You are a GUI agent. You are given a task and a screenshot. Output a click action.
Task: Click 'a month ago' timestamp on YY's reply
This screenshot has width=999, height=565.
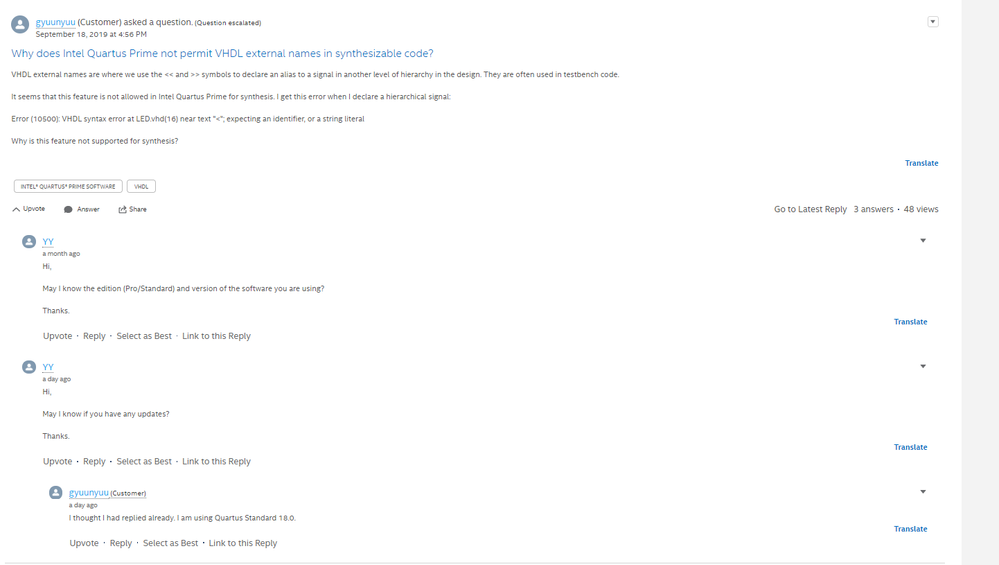[x=61, y=254]
